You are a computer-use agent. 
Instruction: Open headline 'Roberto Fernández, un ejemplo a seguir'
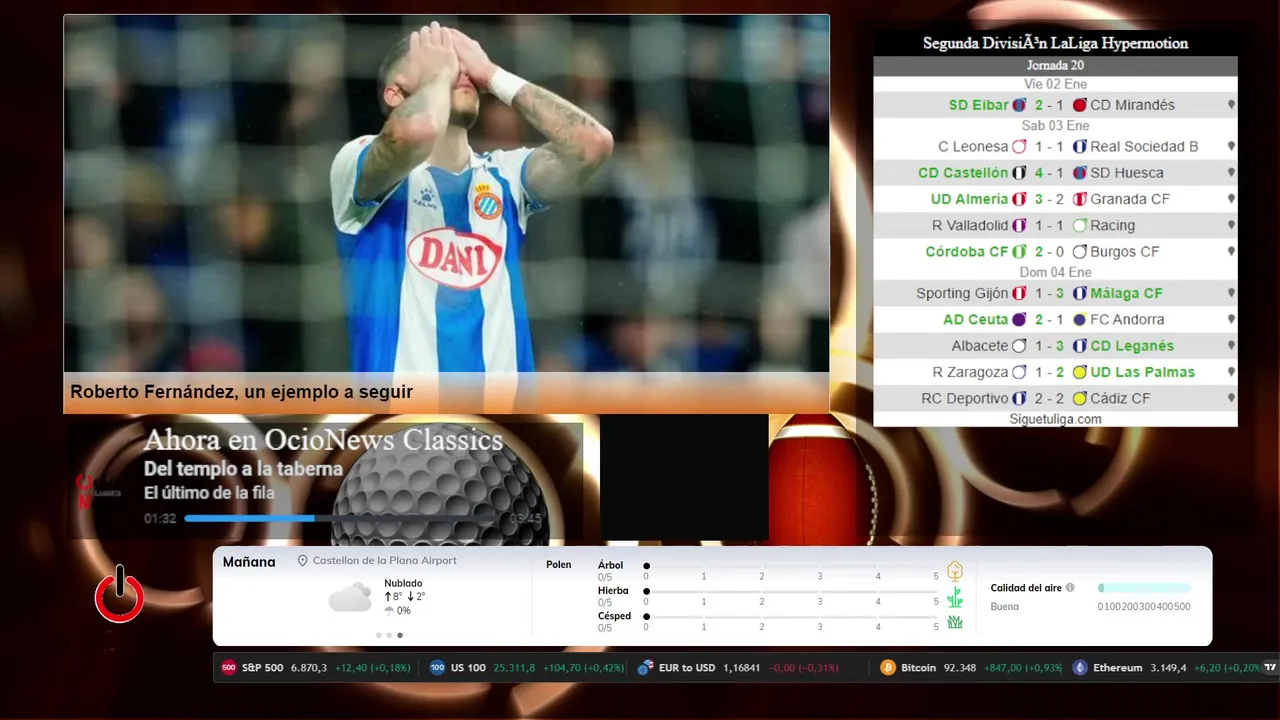point(241,392)
